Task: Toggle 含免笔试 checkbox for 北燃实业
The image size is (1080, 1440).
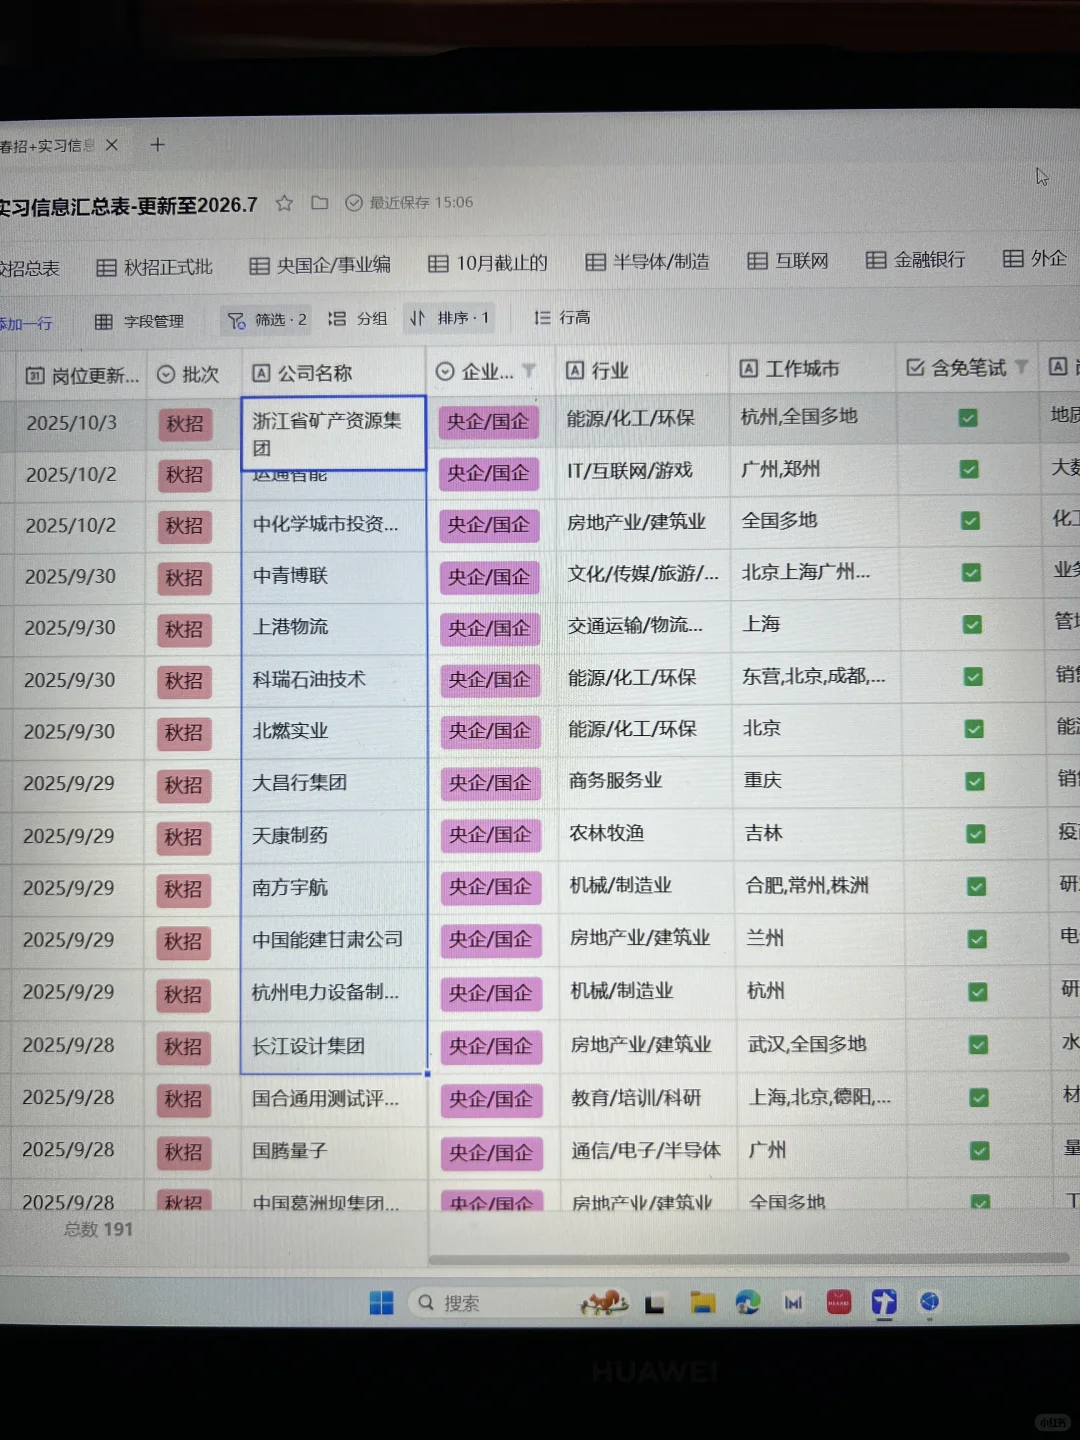Action: click(974, 729)
